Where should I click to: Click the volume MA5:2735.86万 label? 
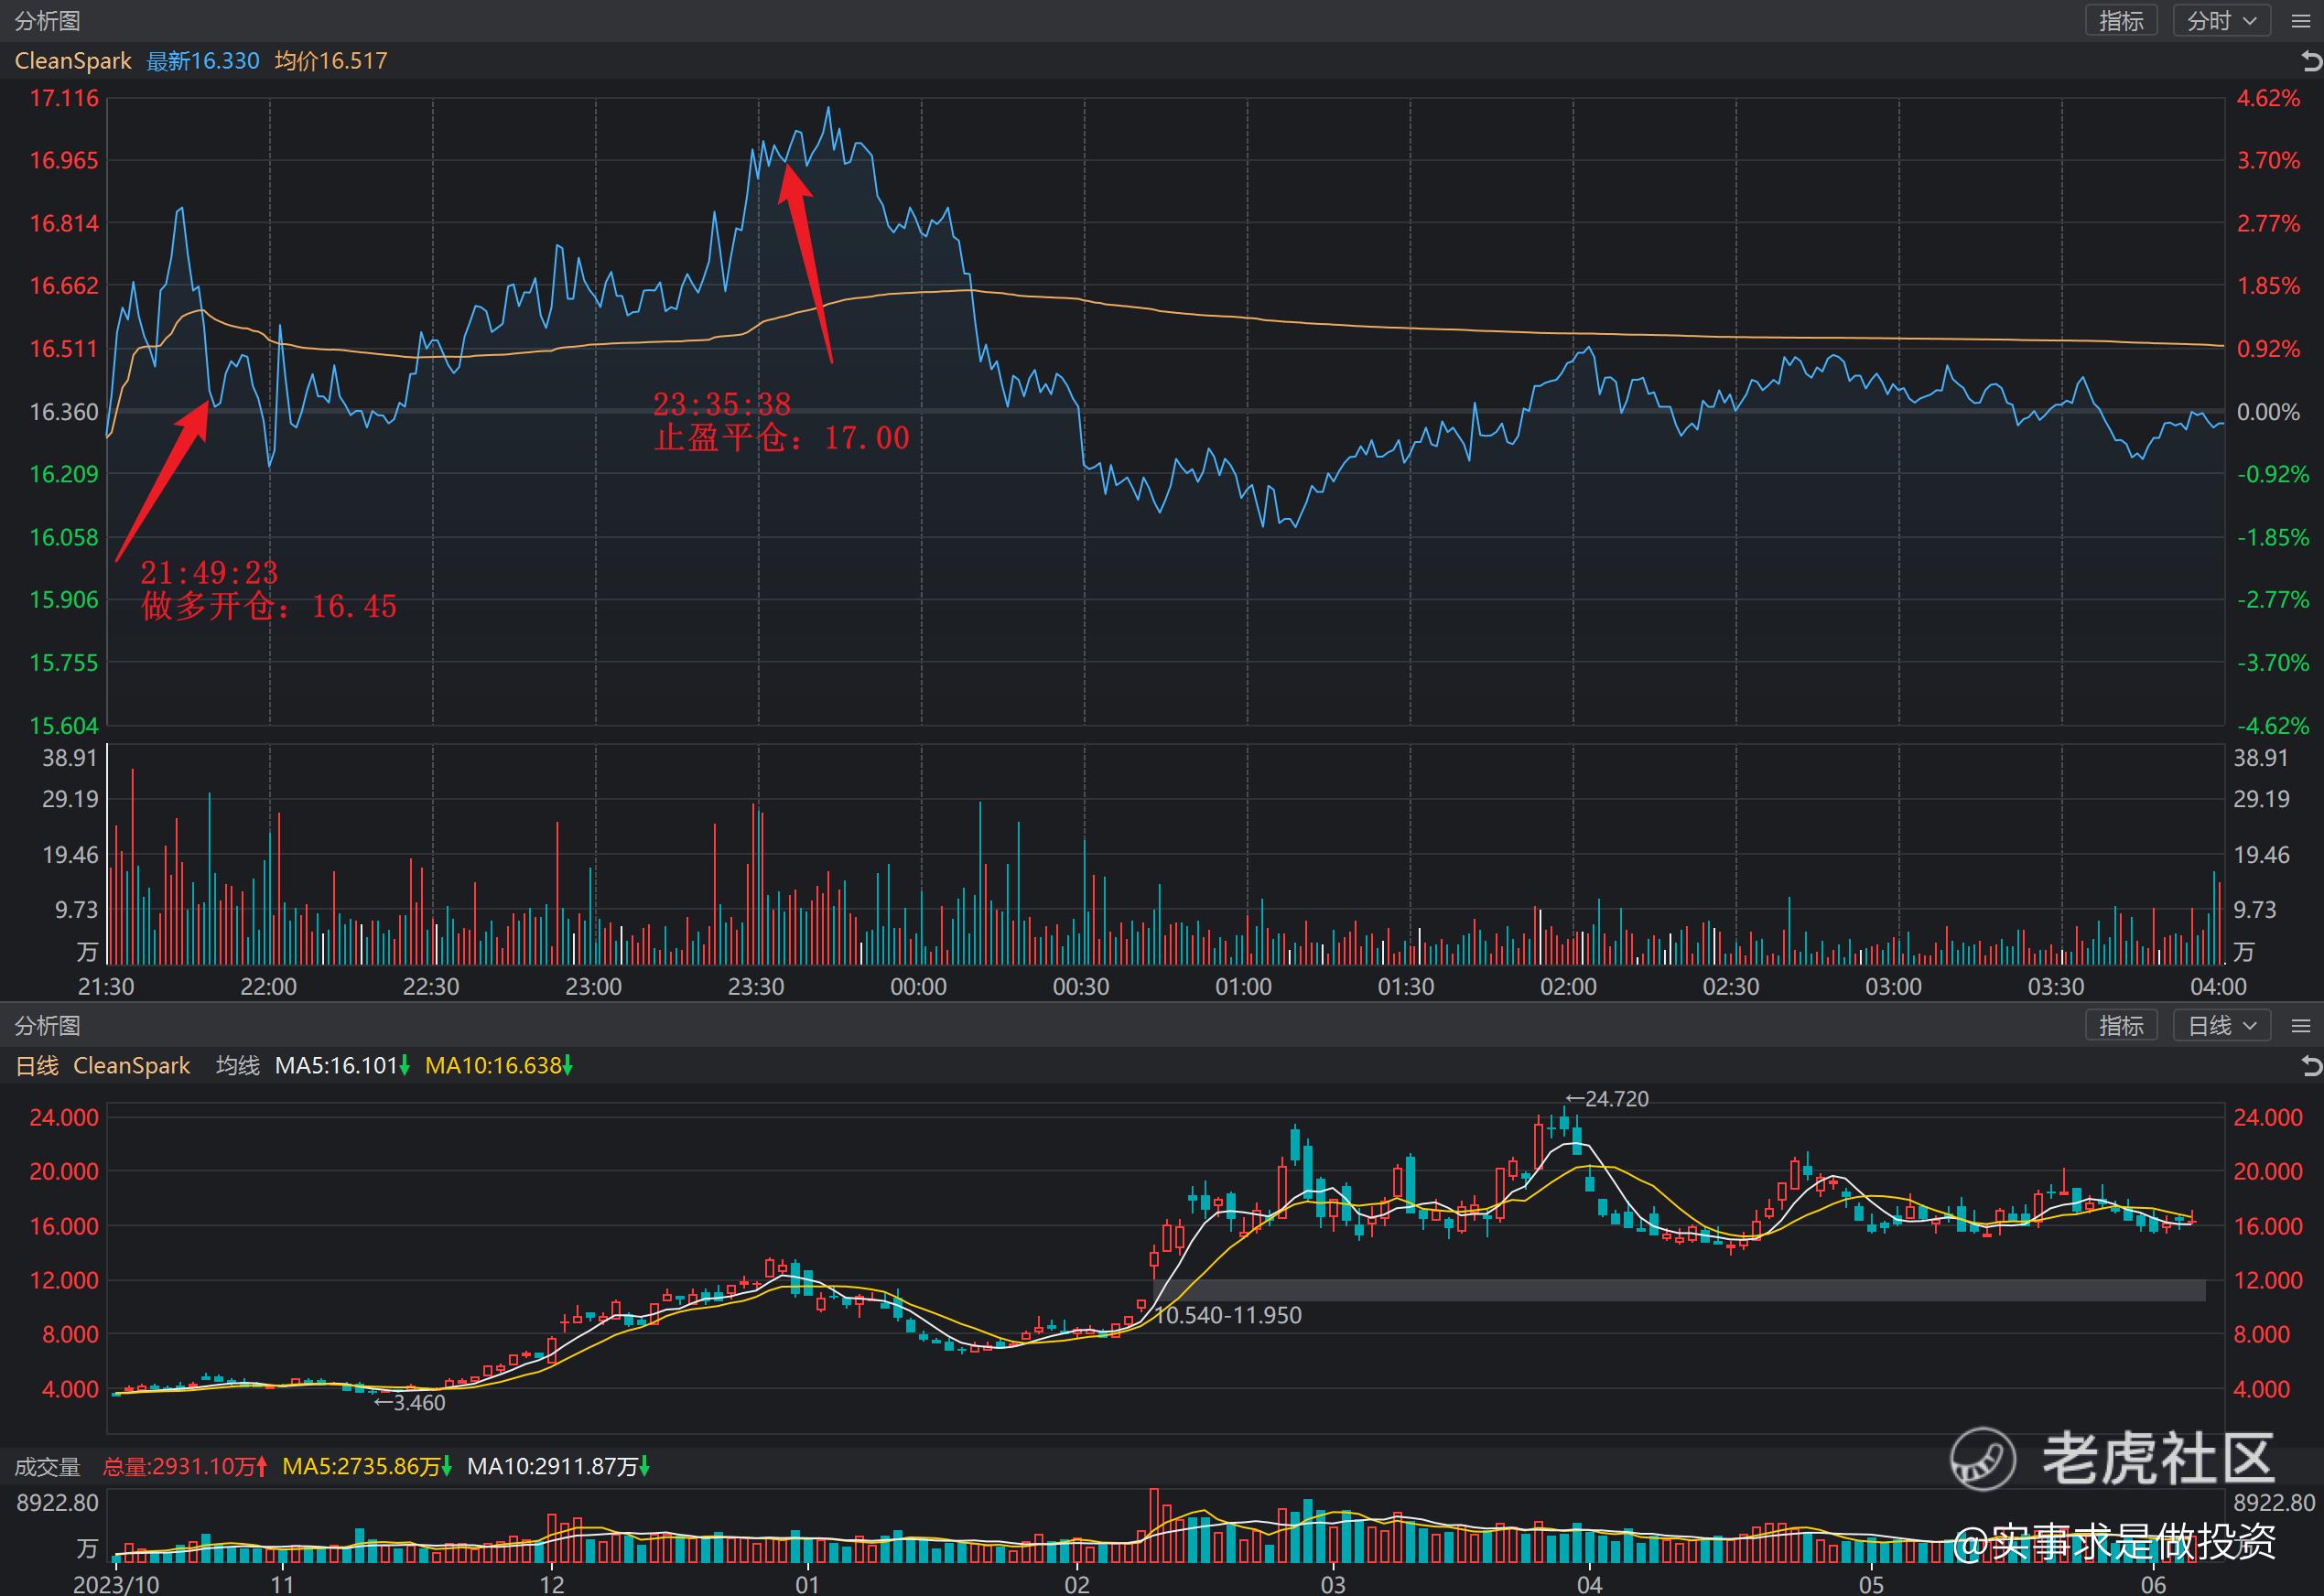pos(366,1467)
